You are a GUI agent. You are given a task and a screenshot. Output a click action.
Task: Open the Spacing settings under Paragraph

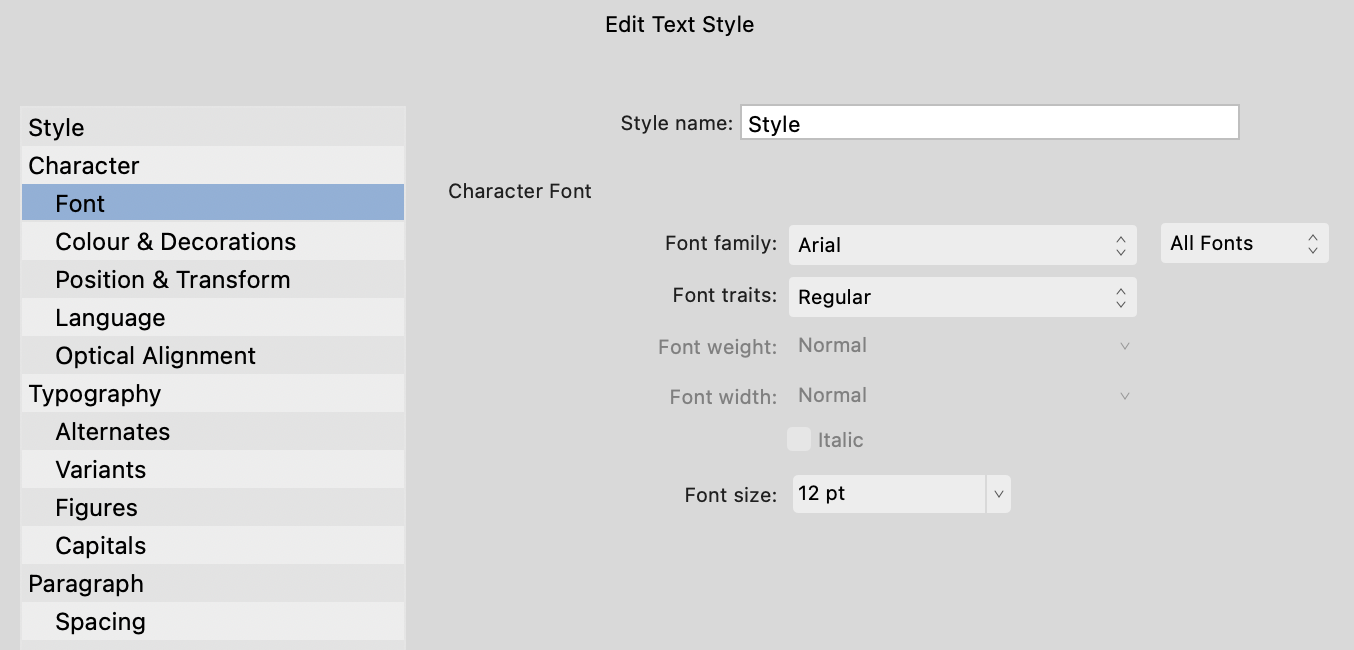pos(100,621)
